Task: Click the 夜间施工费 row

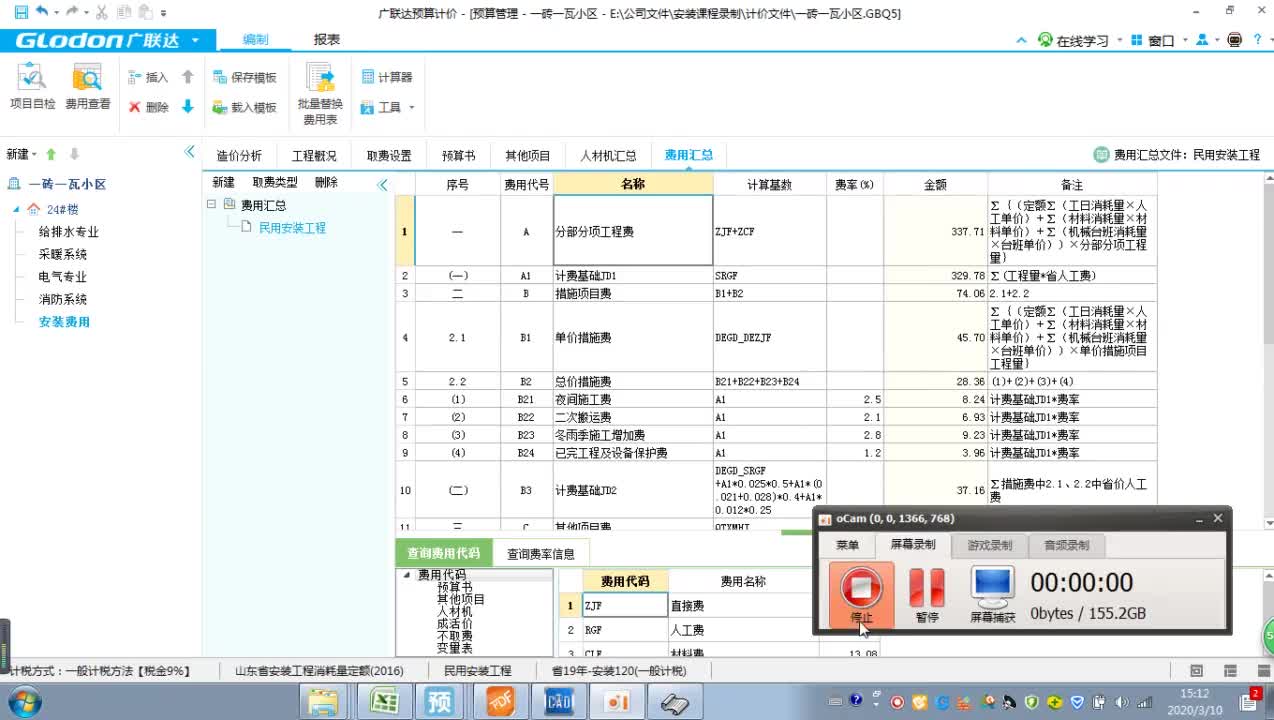Action: [x=775, y=399]
